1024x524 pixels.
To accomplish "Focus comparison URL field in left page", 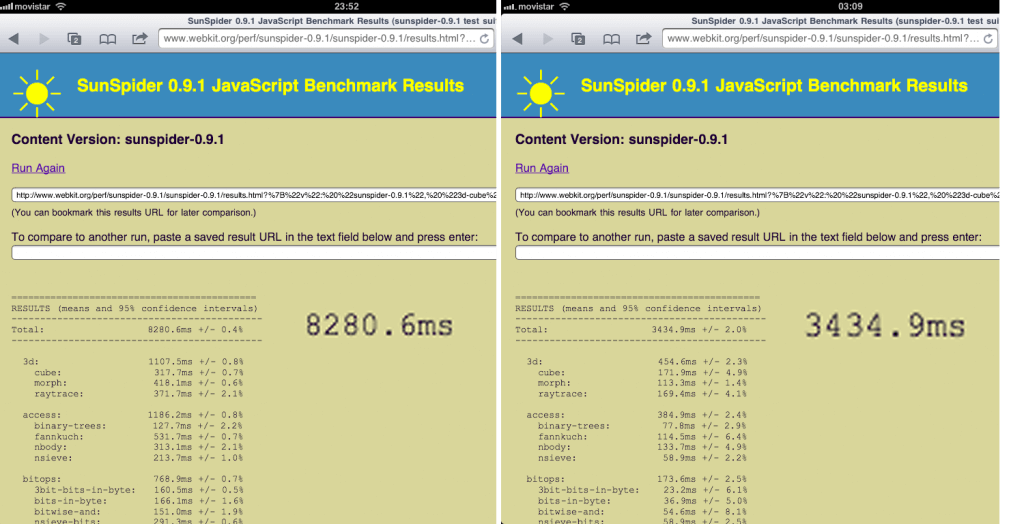I will click(x=254, y=252).
